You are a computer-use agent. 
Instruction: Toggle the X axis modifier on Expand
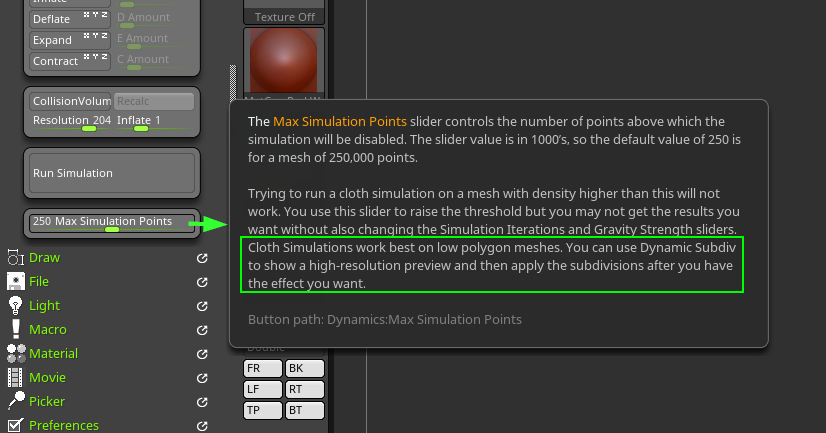click(86, 36)
